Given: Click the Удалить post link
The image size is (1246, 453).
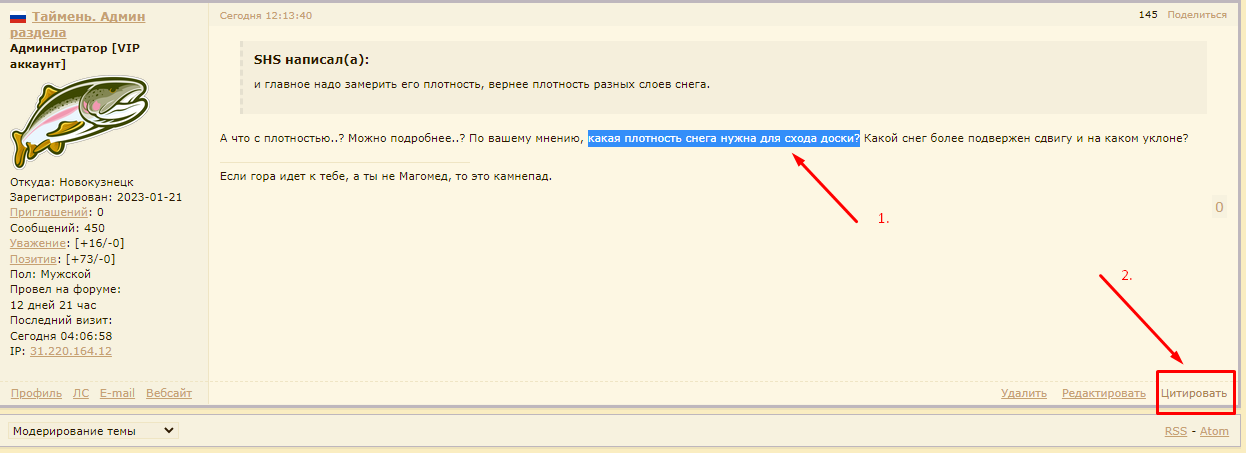Looking at the screenshot, I should click(1024, 393).
